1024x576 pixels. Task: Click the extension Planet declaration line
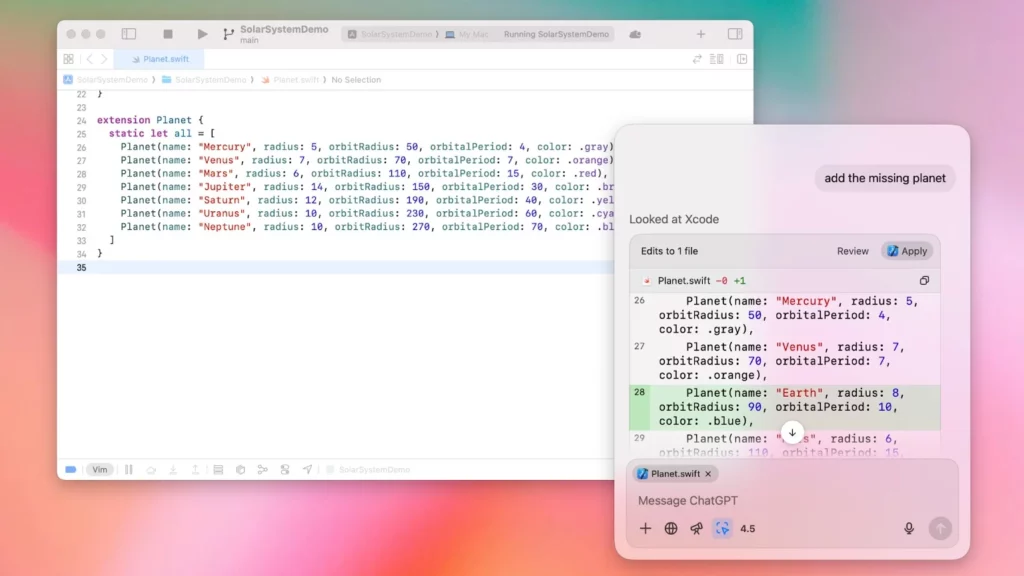[150, 120]
